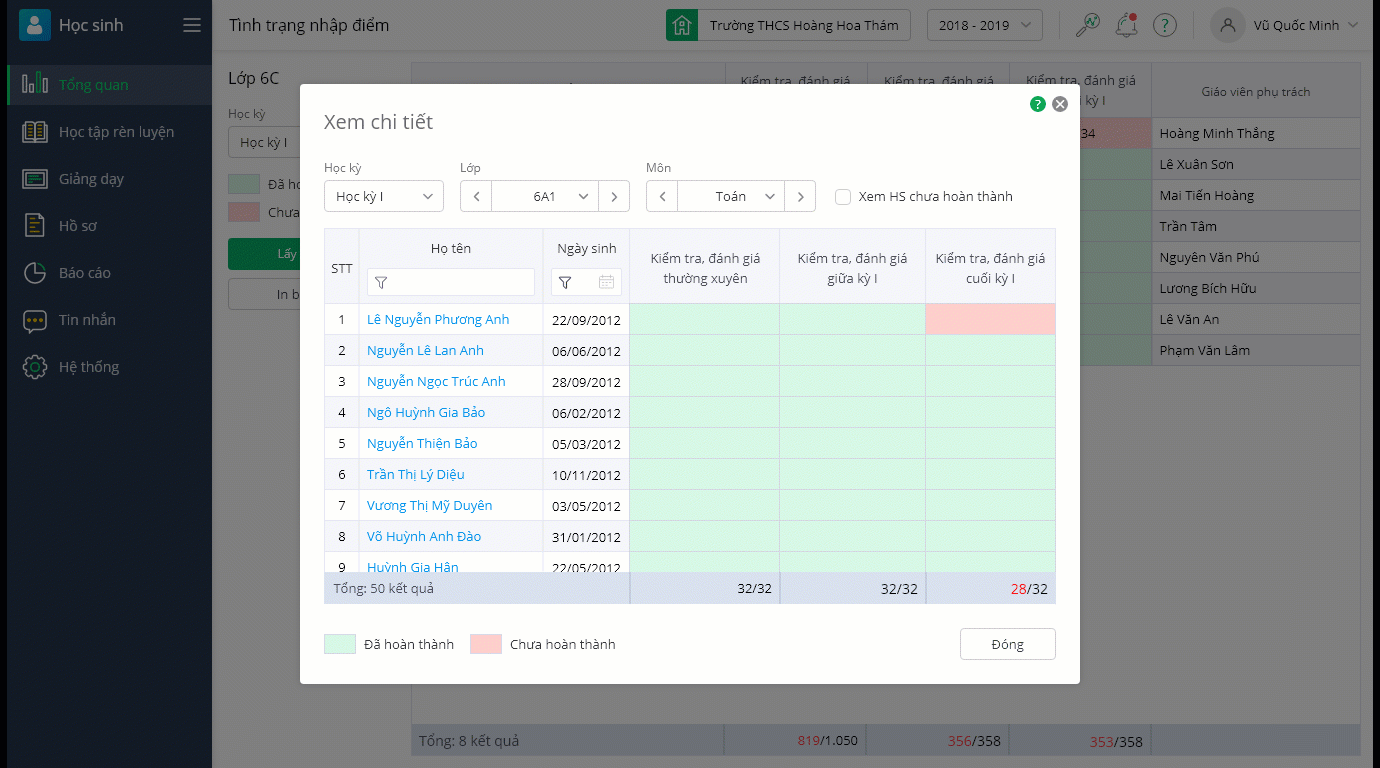Open Trường THCS Hoàng Hoa Thám selector
Screen dimensions: 1380x768
click(804, 25)
